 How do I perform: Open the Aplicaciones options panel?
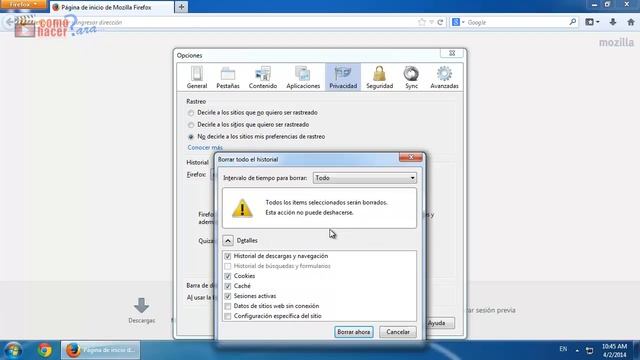[303, 77]
